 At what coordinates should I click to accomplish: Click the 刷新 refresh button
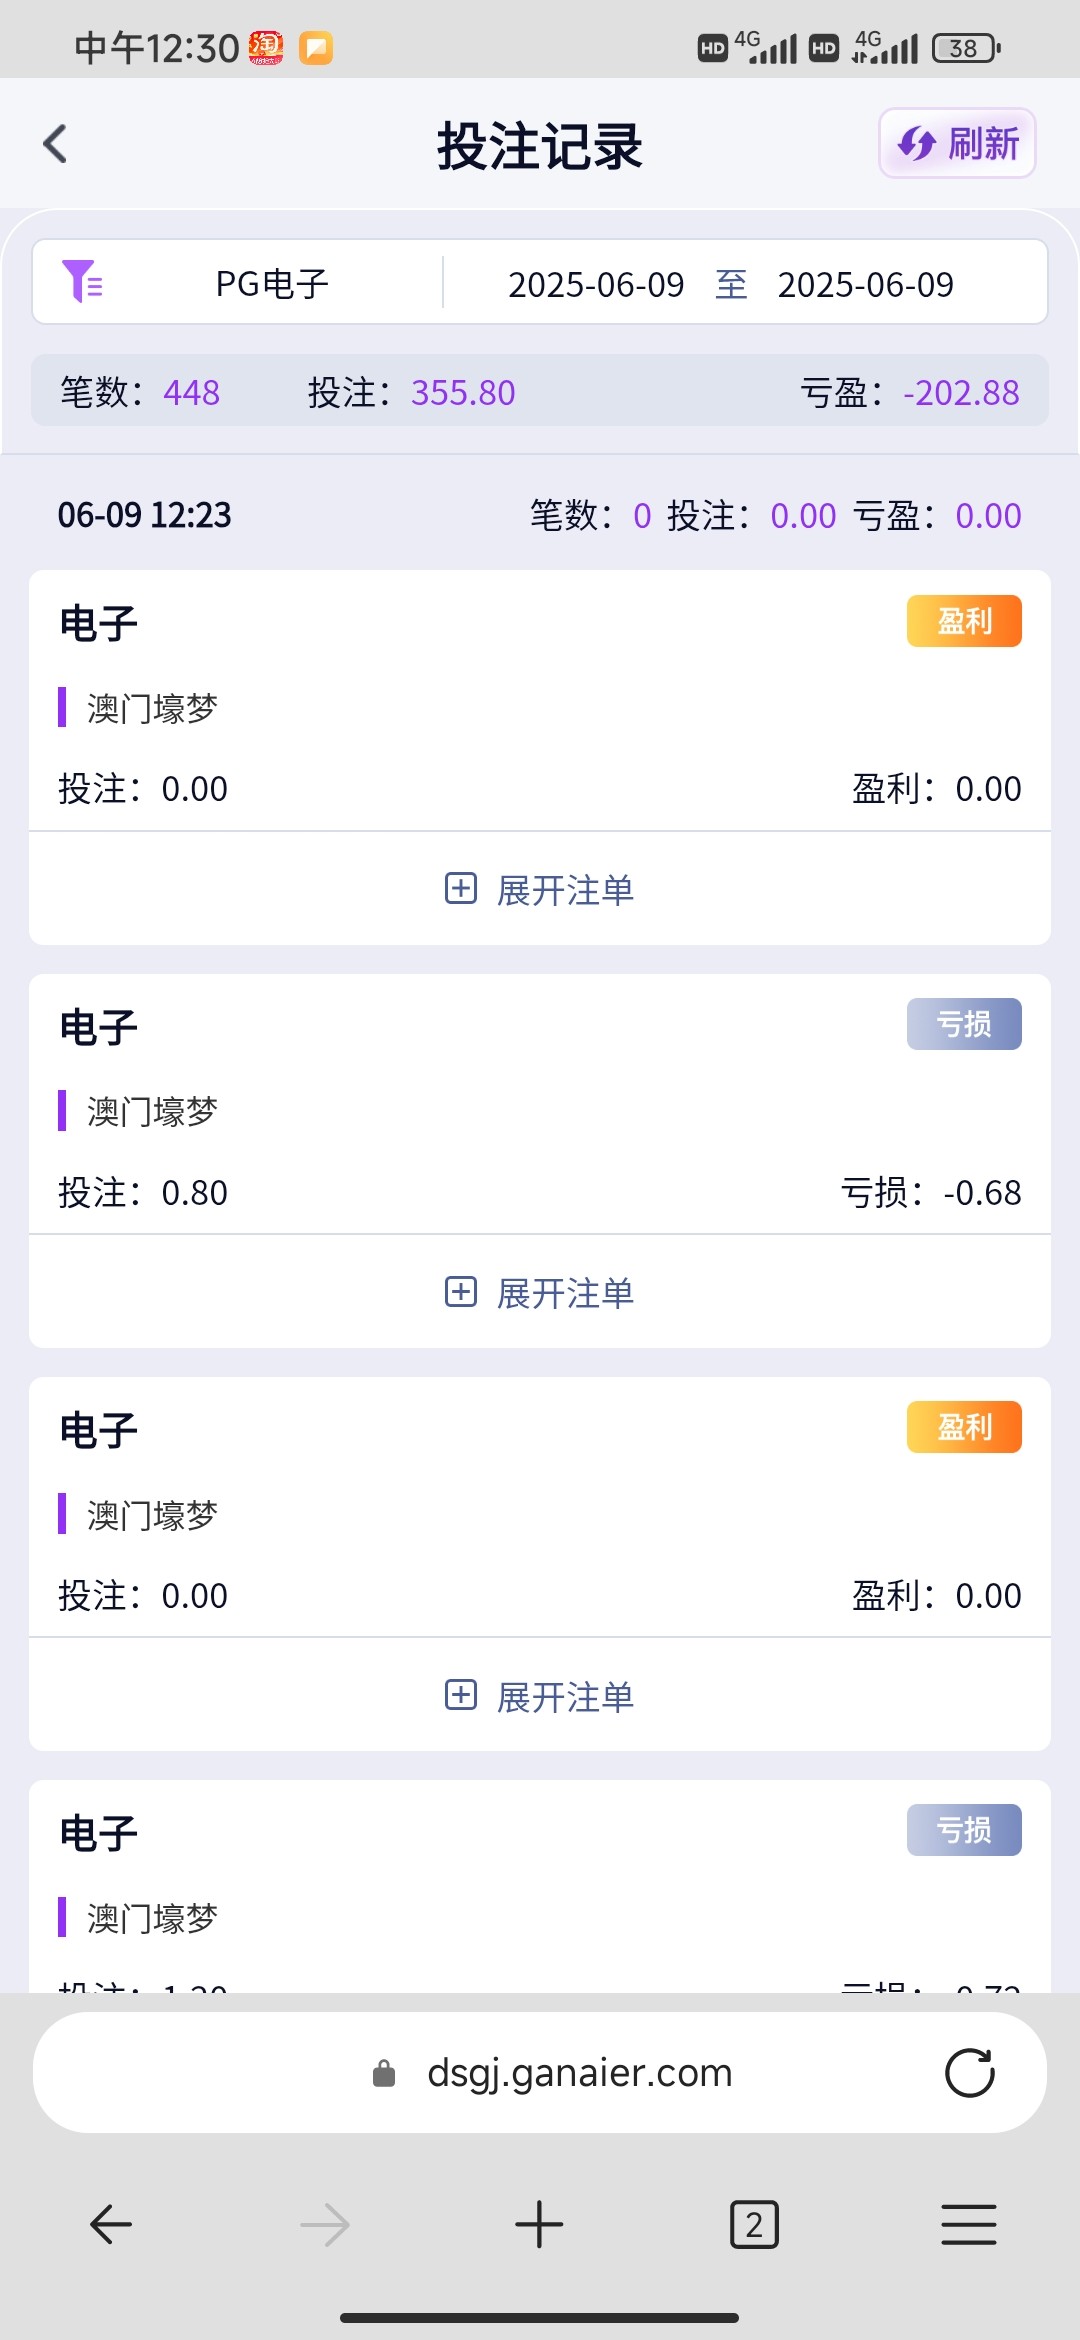click(x=957, y=143)
